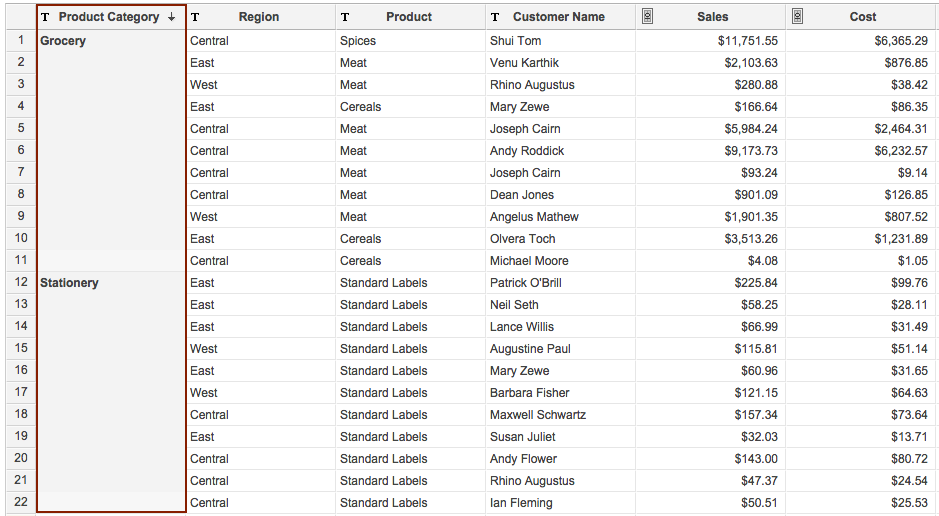
Task: Click the currency type icon in Sales header
Action: (x=647, y=16)
